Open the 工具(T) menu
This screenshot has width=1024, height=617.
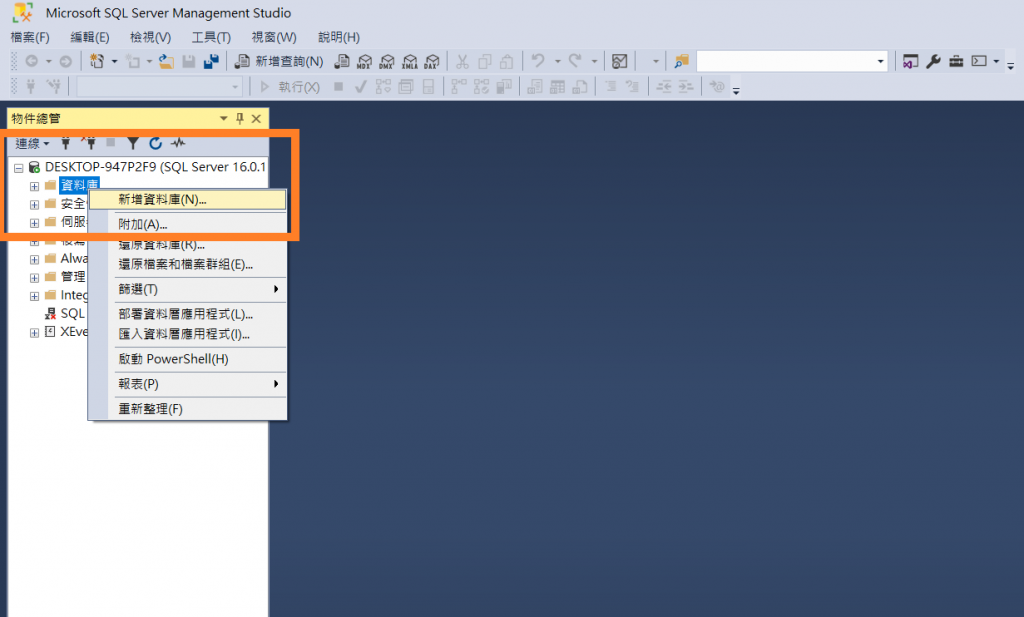pos(211,37)
